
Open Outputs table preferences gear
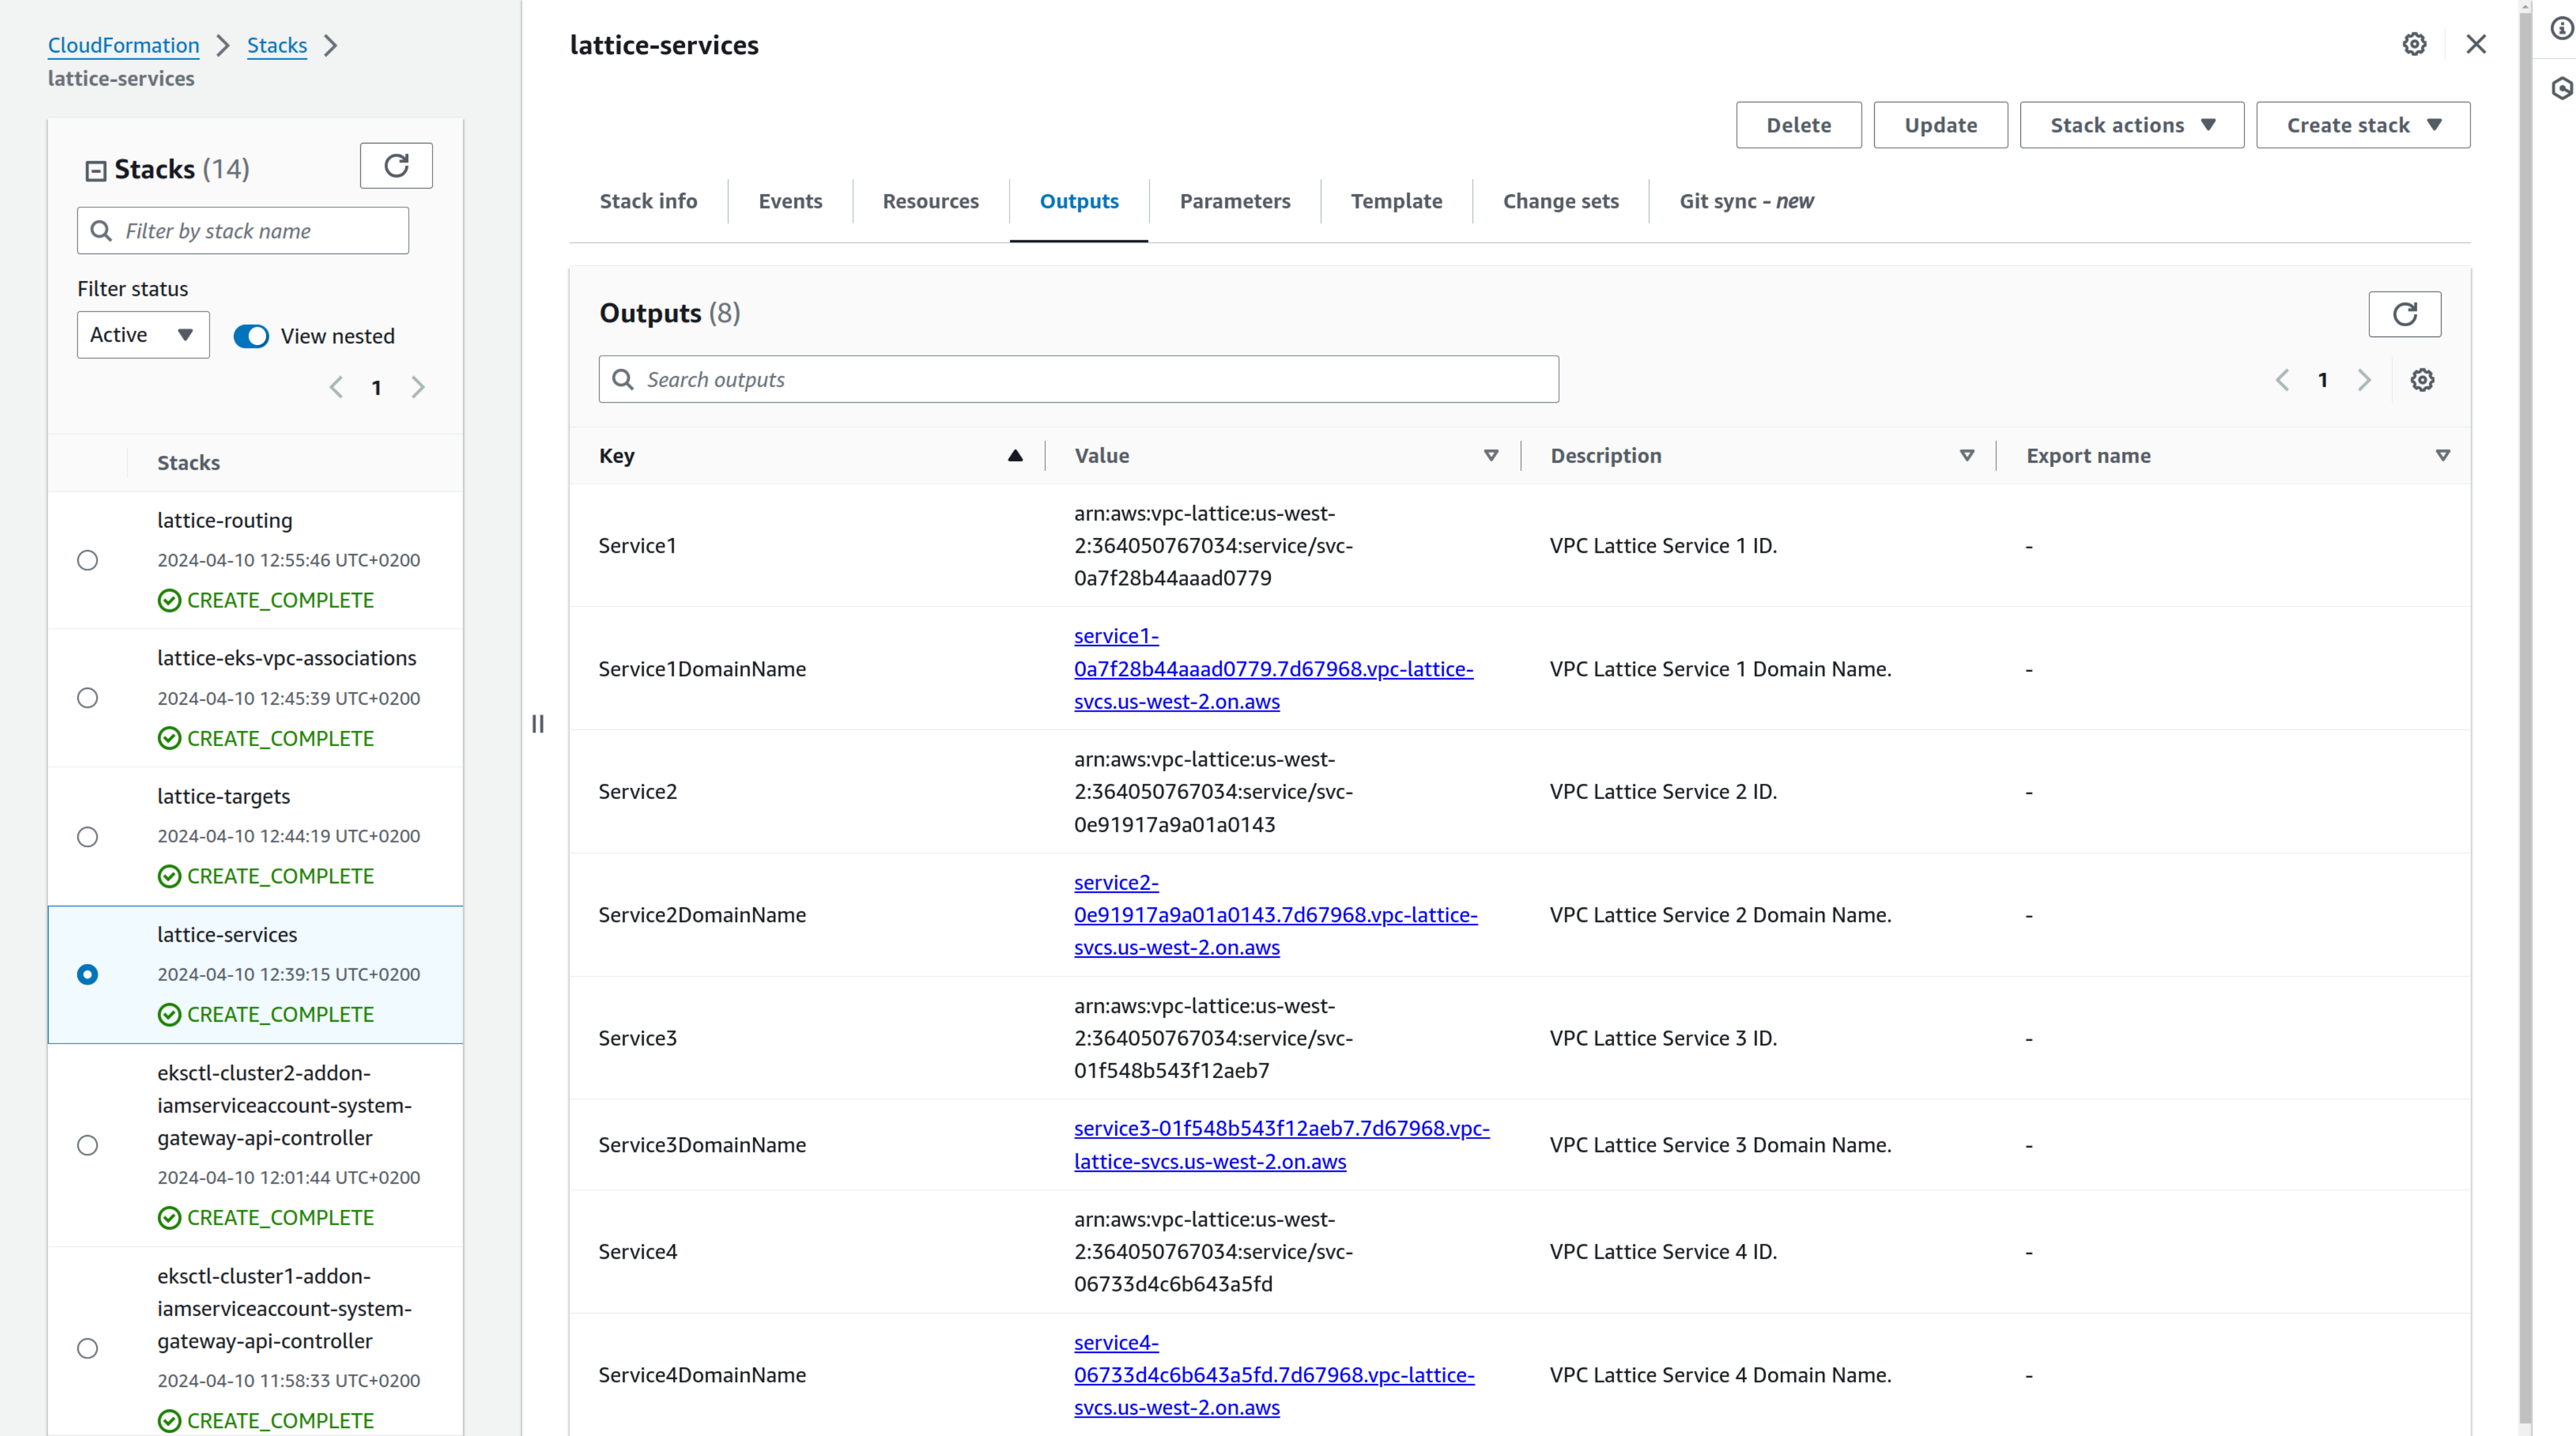[x=2422, y=380]
